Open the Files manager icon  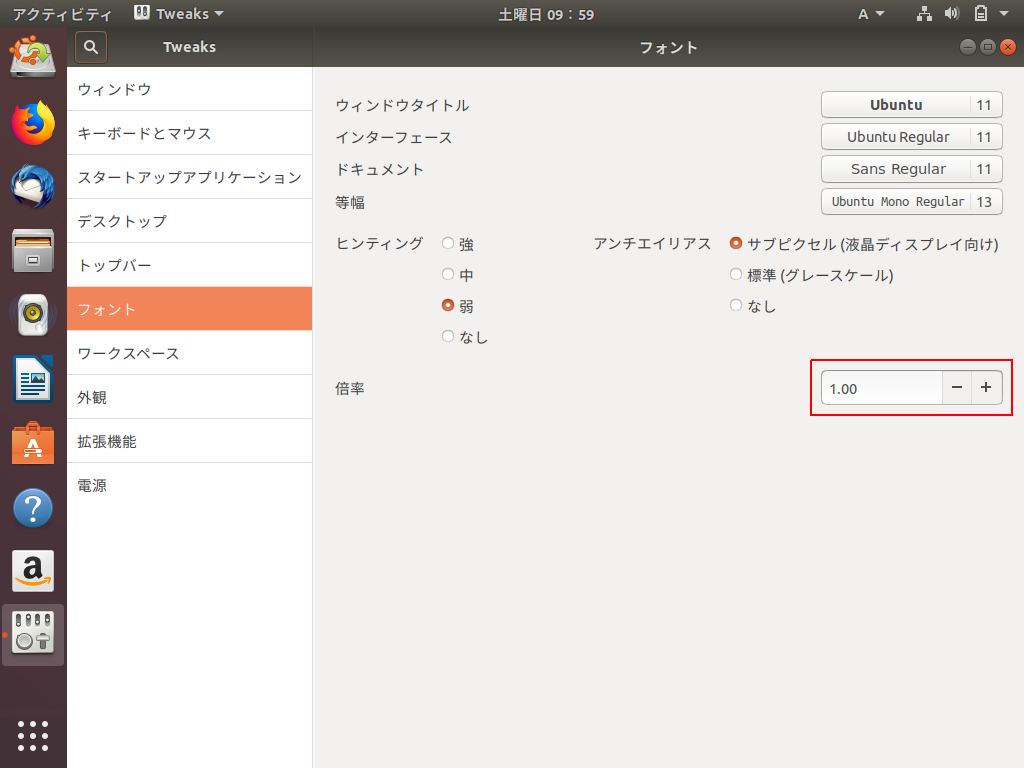[33, 248]
